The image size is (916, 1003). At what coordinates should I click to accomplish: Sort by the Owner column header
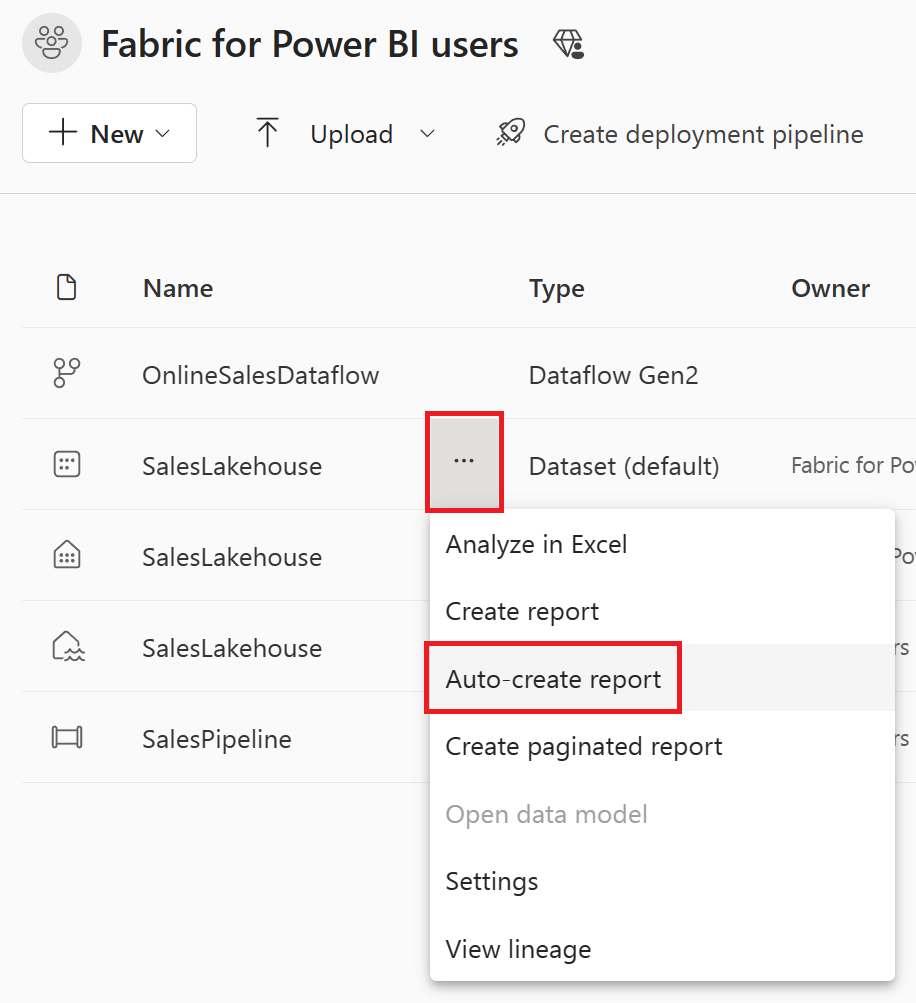pos(830,288)
